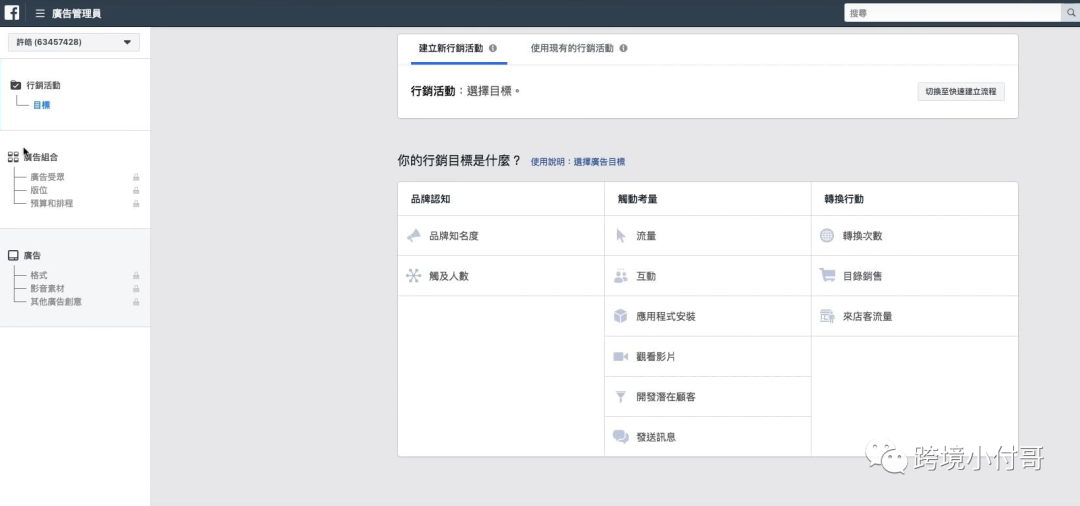The image size is (1080, 506).
Task: Choose the 開發潛在顧客 objective
Action: [x=707, y=397]
